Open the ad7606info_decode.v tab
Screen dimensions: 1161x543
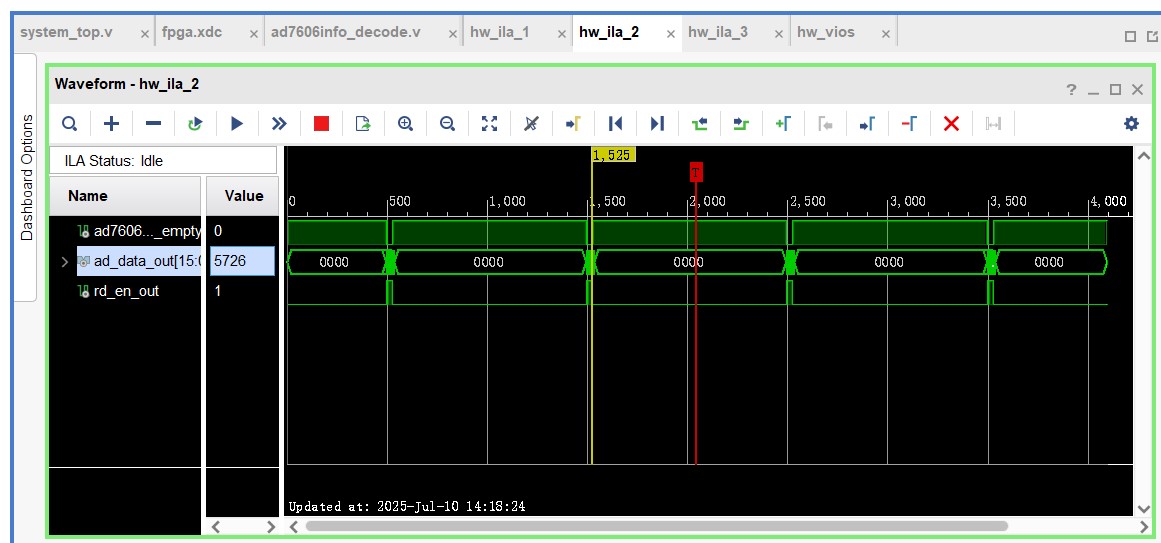346,33
